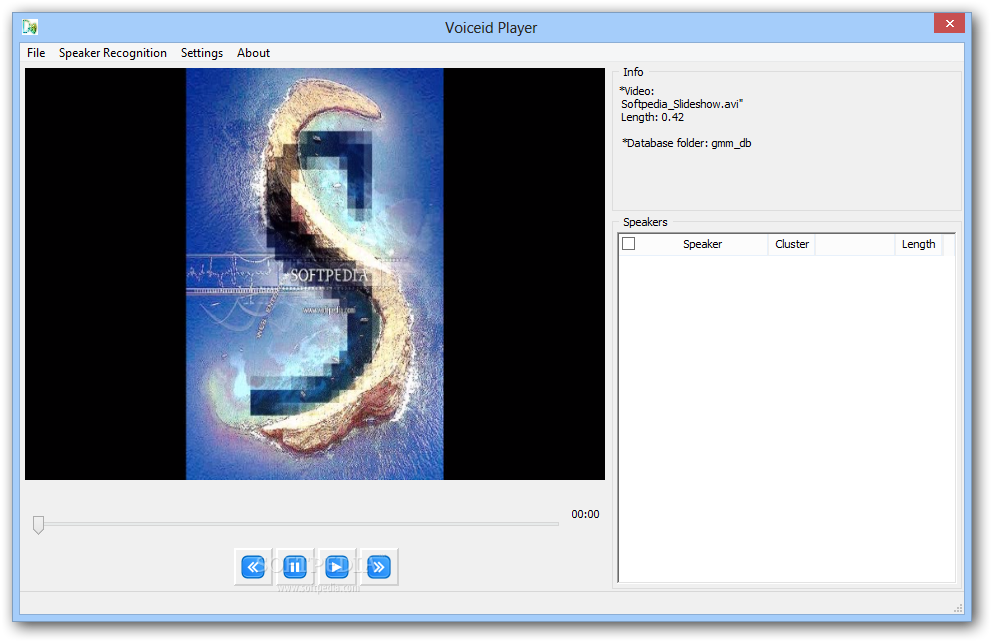Sort by the Speaker column header
992x642 pixels.
(702, 244)
